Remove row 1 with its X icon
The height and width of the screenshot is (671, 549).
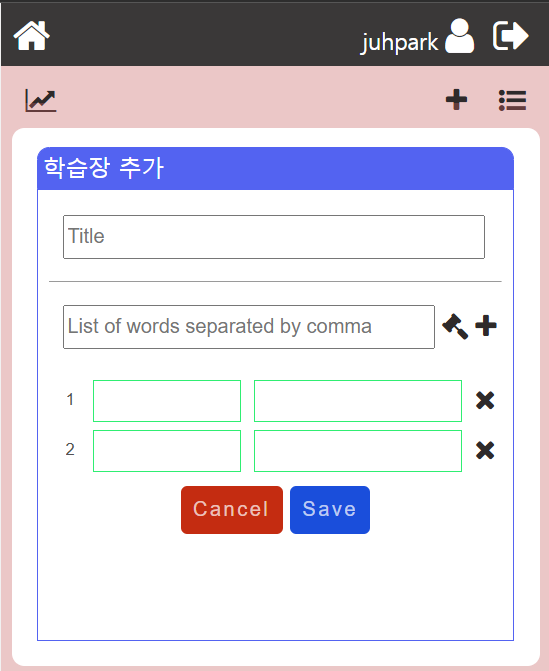click(x=485, y=401)
